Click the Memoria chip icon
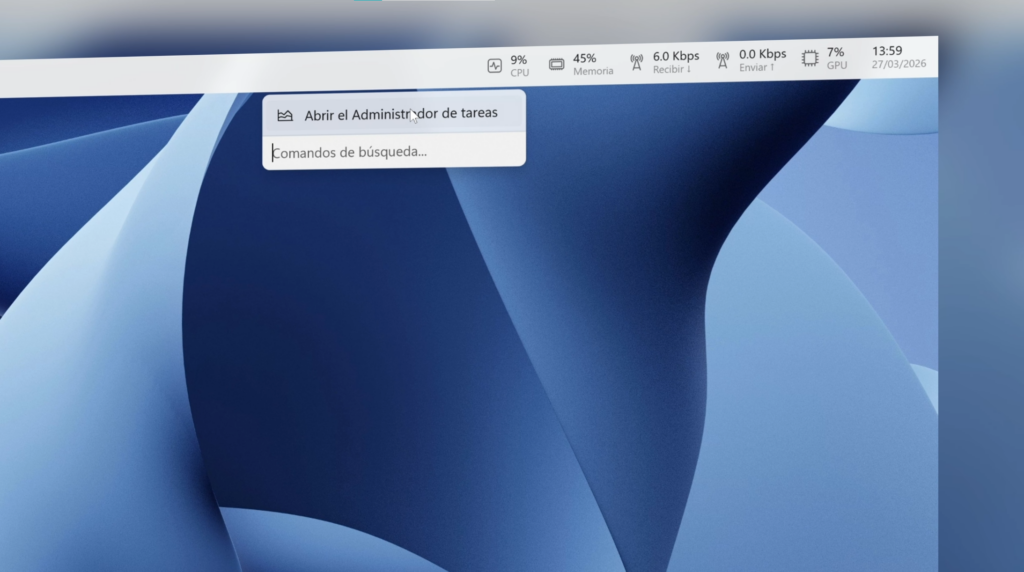 coord(556,64)
